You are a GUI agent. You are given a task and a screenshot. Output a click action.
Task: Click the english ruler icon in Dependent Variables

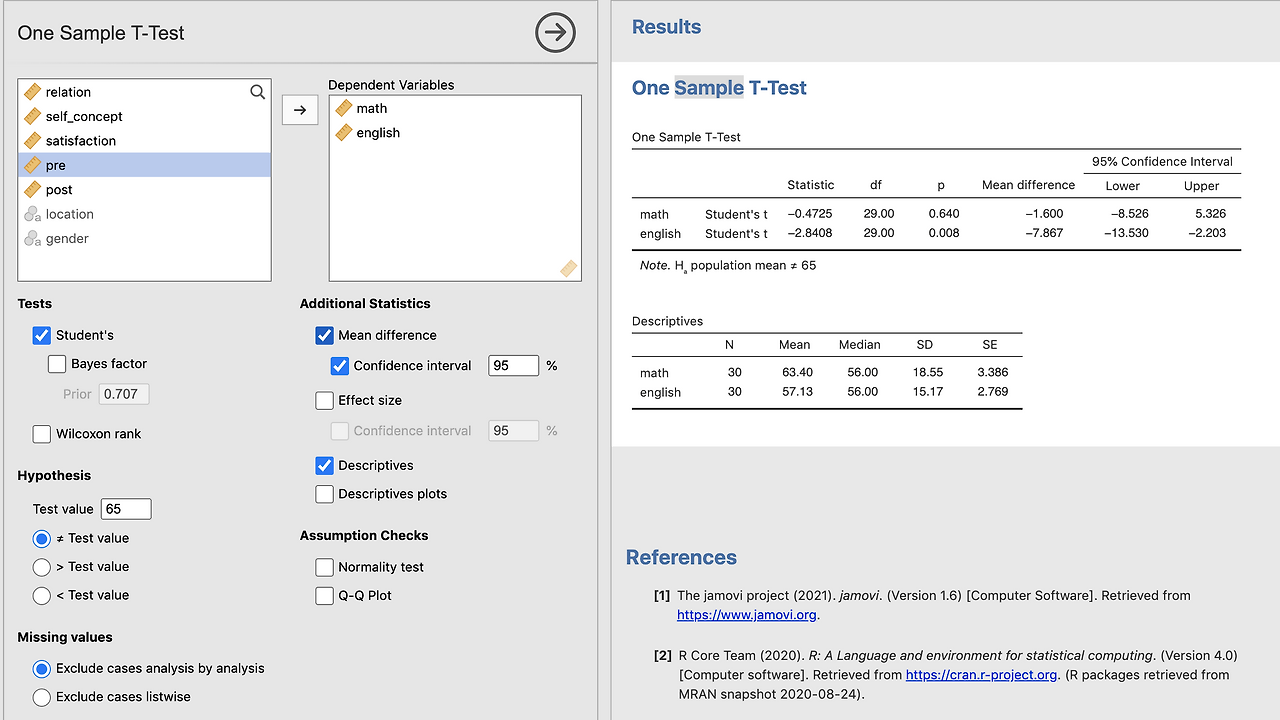pyautogui.click(x=344, y=133)
